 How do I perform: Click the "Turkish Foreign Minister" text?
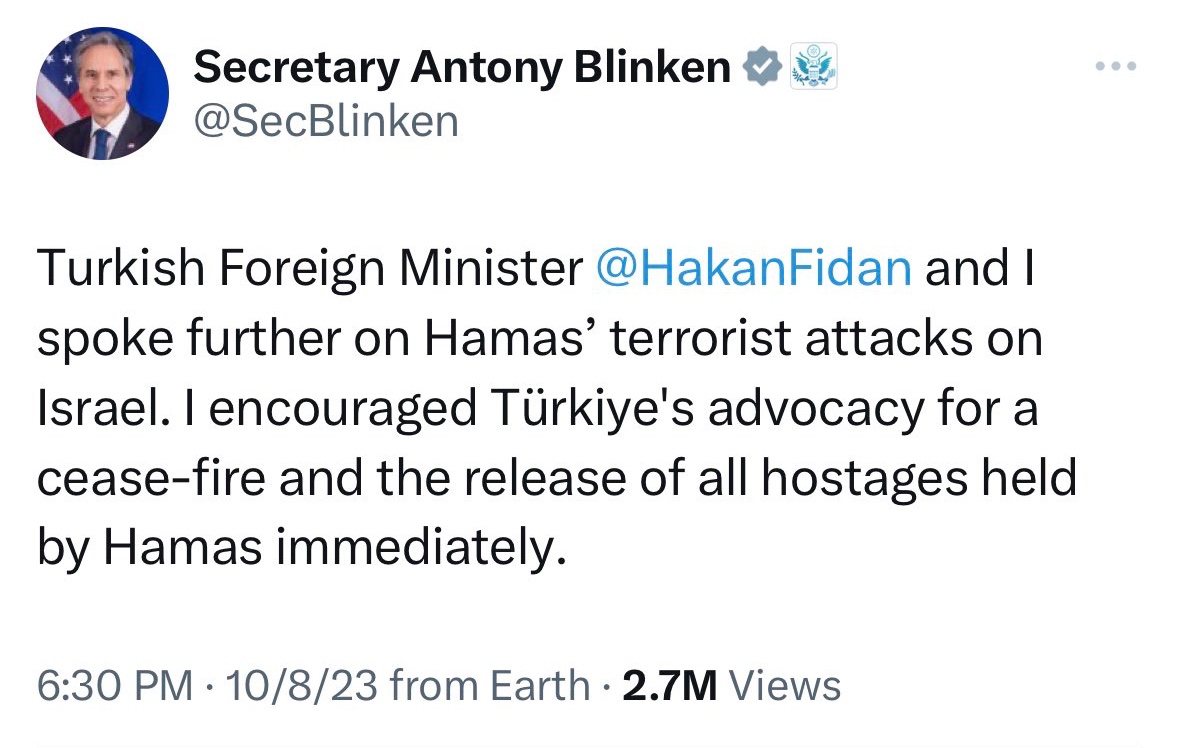point(308,270)
